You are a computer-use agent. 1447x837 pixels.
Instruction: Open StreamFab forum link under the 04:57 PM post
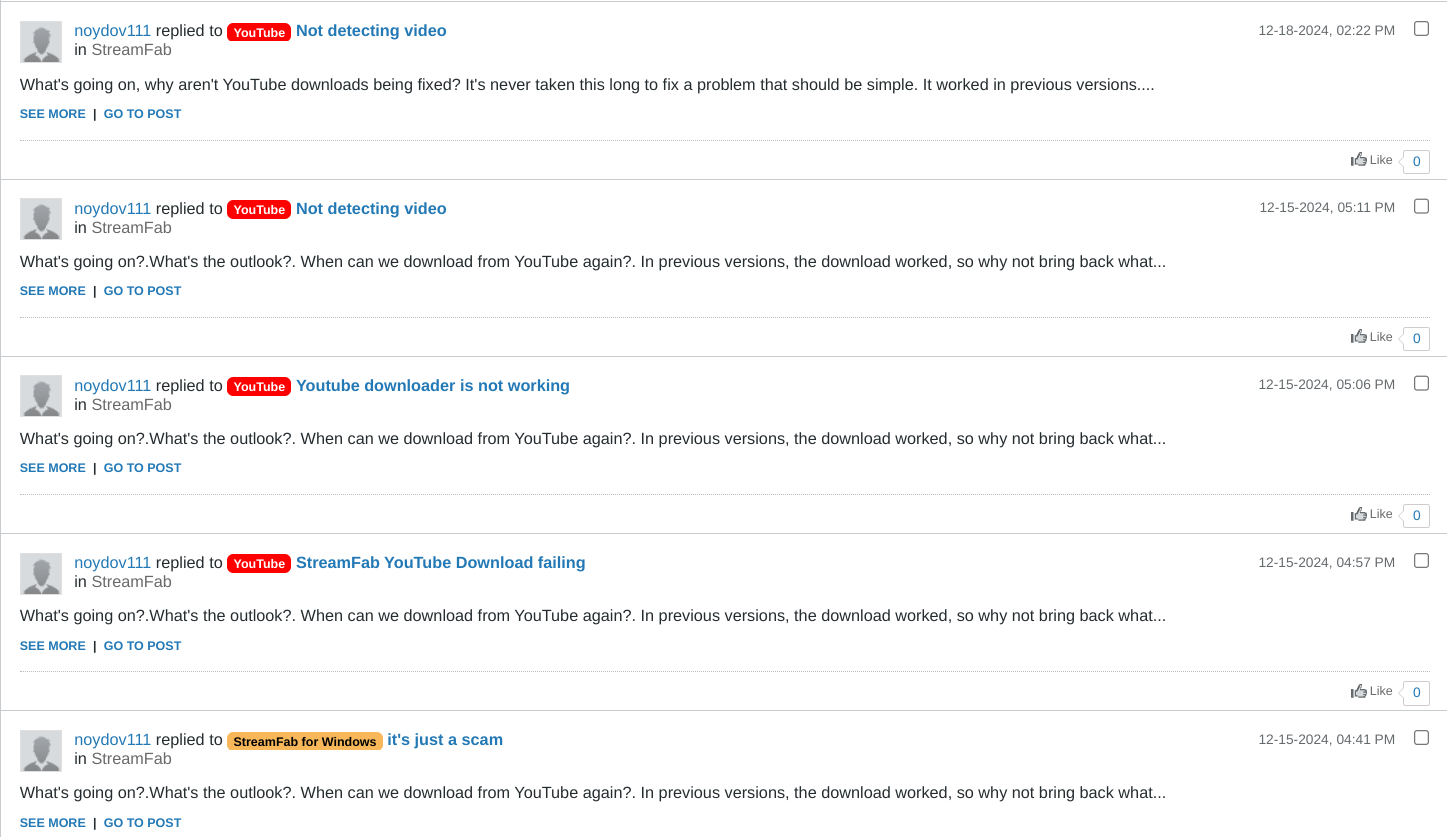coord(131,582)
